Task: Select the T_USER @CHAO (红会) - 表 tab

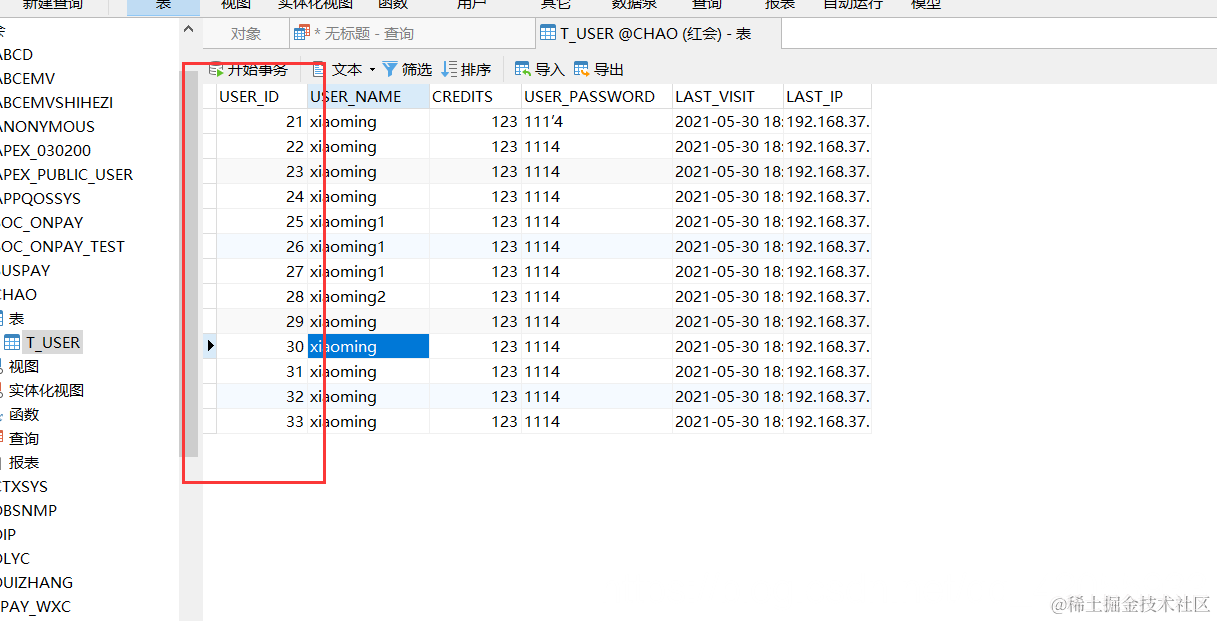Action: click(x=657, y=34)
